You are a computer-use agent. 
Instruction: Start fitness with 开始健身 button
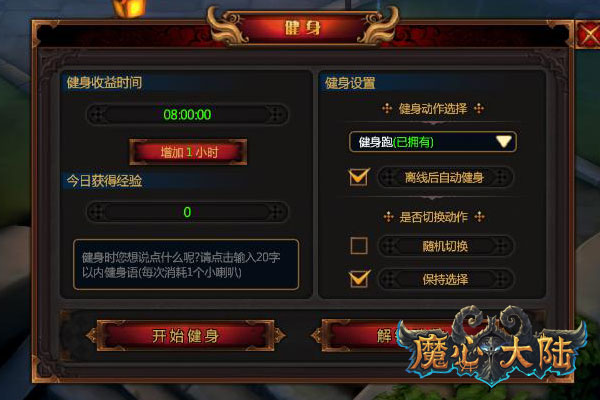[185, 336]
